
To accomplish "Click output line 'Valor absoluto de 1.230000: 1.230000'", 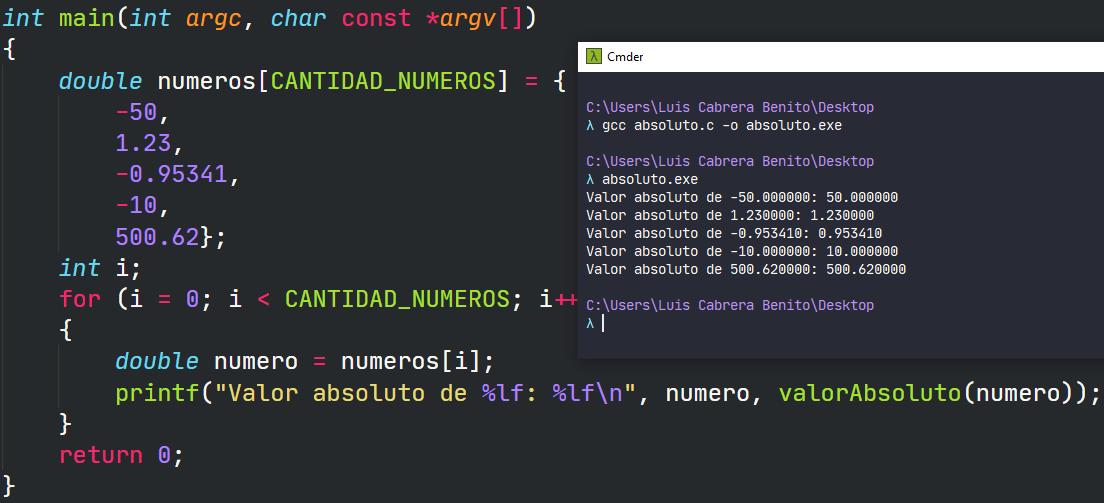I will pyautogui.click(x=730, y=216).
